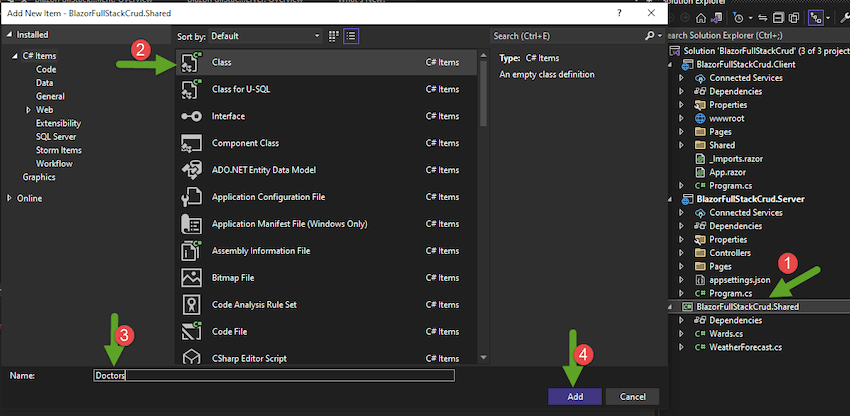Pick the Component Class template icon
Viewport: 850px width, 416px height.
[x=191, y=143]
